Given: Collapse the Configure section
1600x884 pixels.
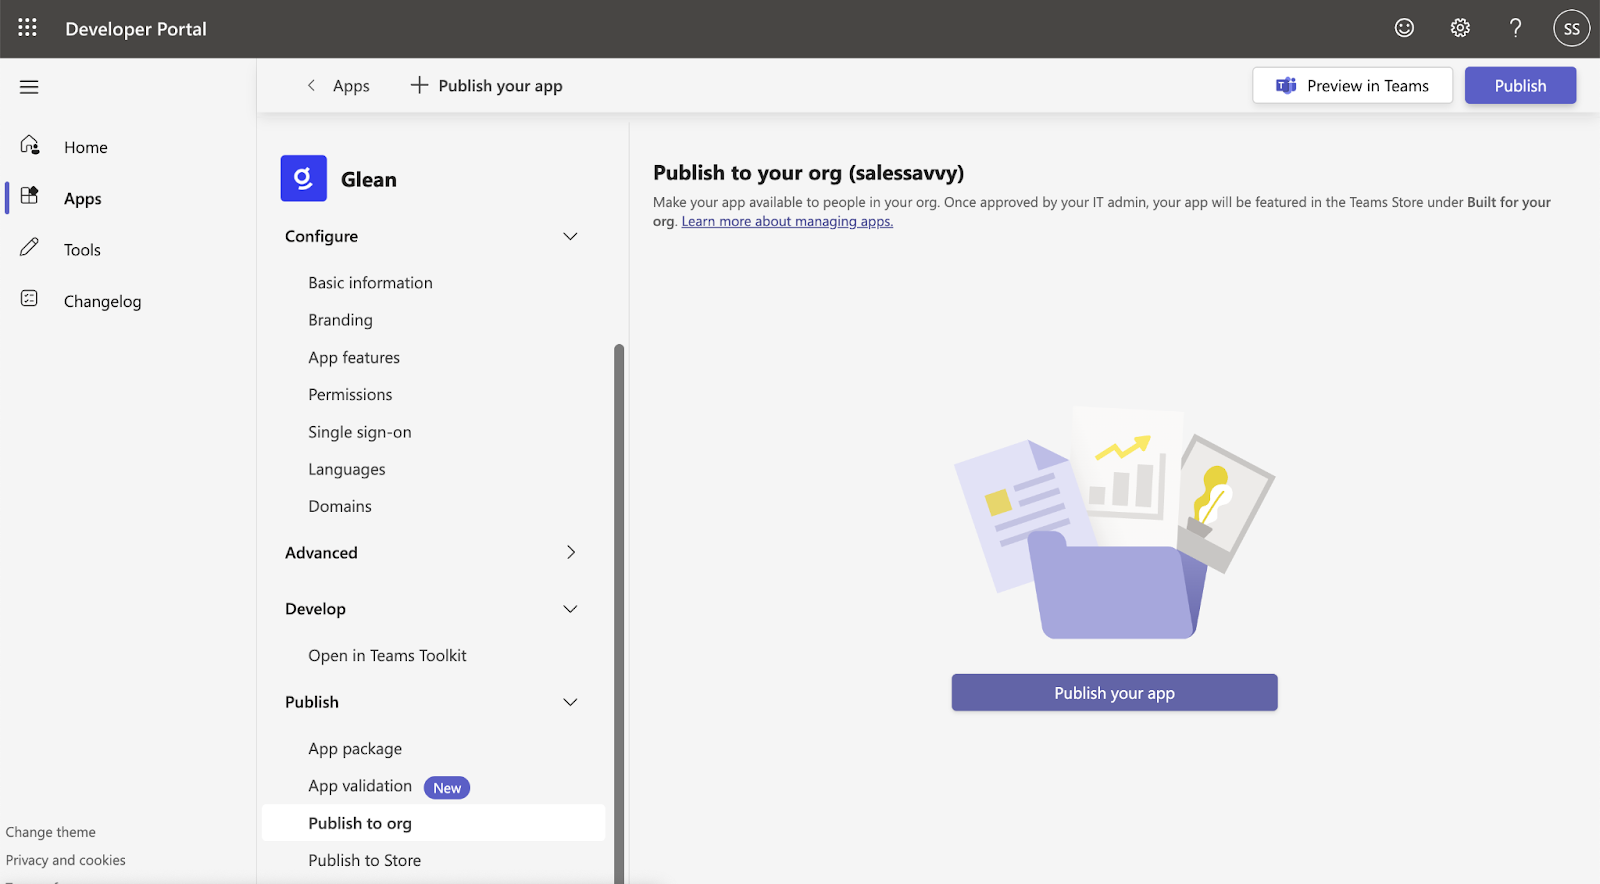Looking at the screenshot, I should pos(570,237).
